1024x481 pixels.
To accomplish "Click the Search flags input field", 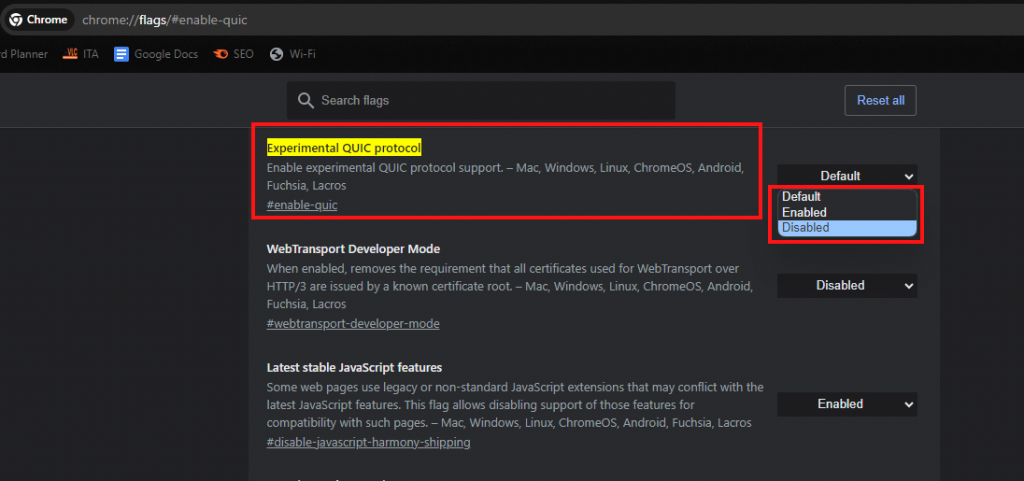I will pos(490,100).
